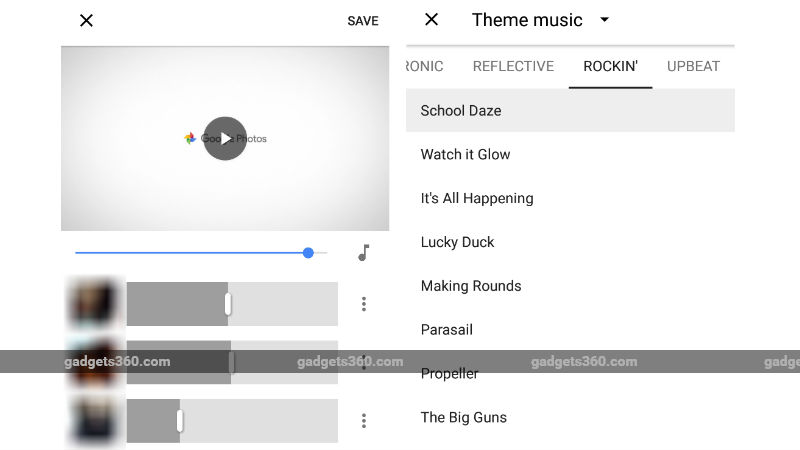Switch to the Upbeat music tab

point(693,67)
